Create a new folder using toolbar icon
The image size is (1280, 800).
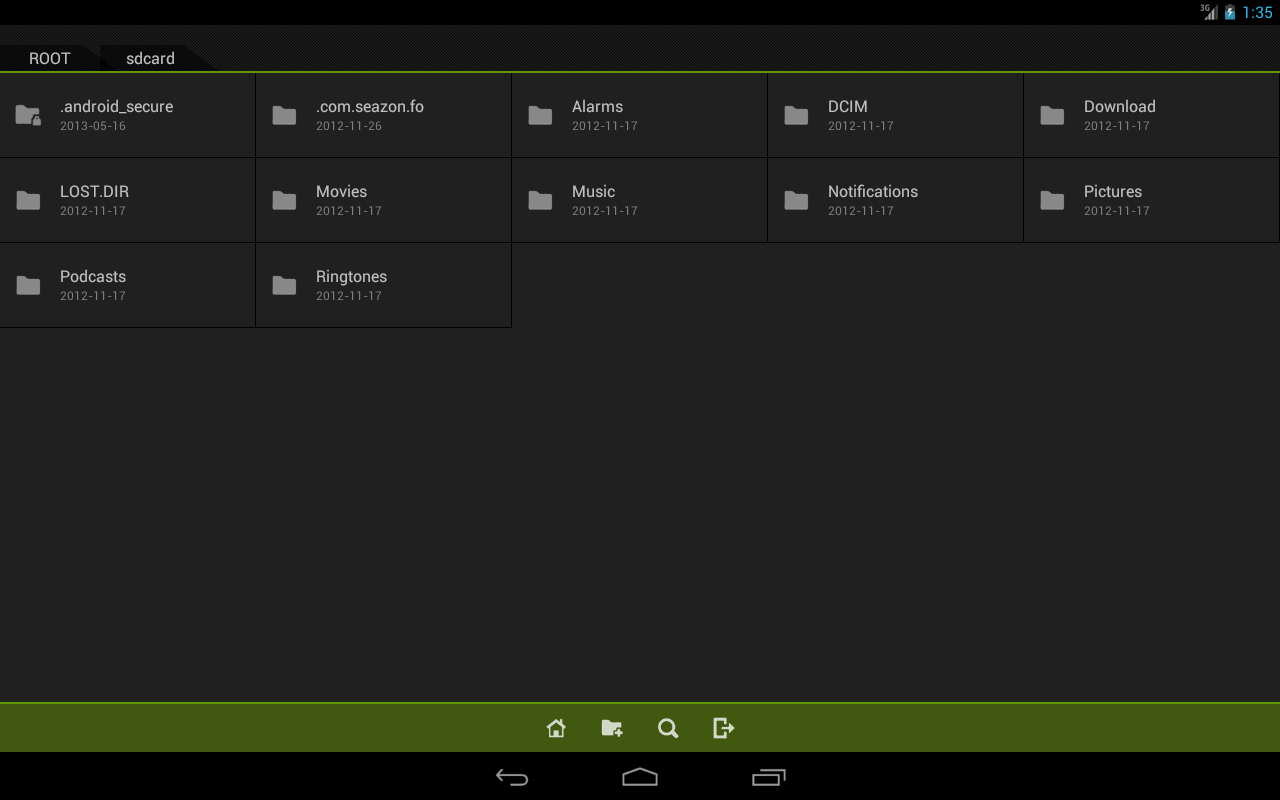click(x=612, y=728)
